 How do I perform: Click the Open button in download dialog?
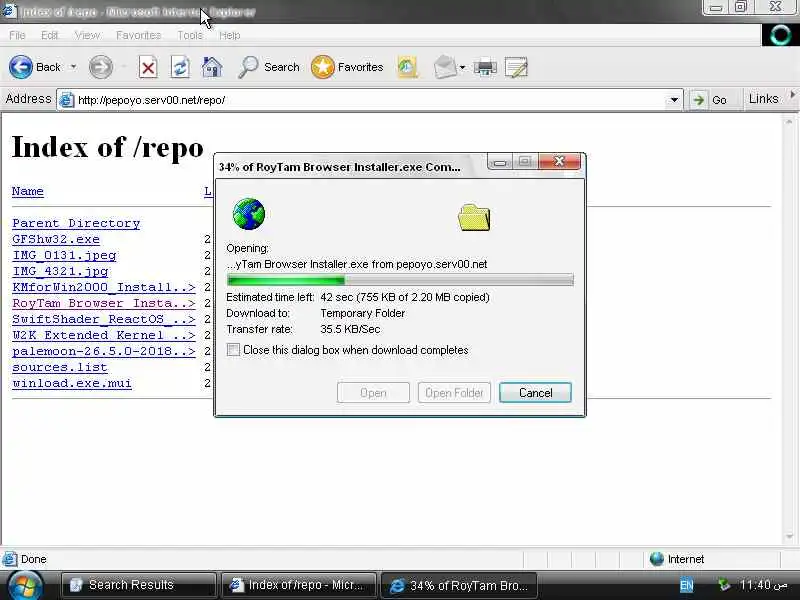click(x=373, y=392)
